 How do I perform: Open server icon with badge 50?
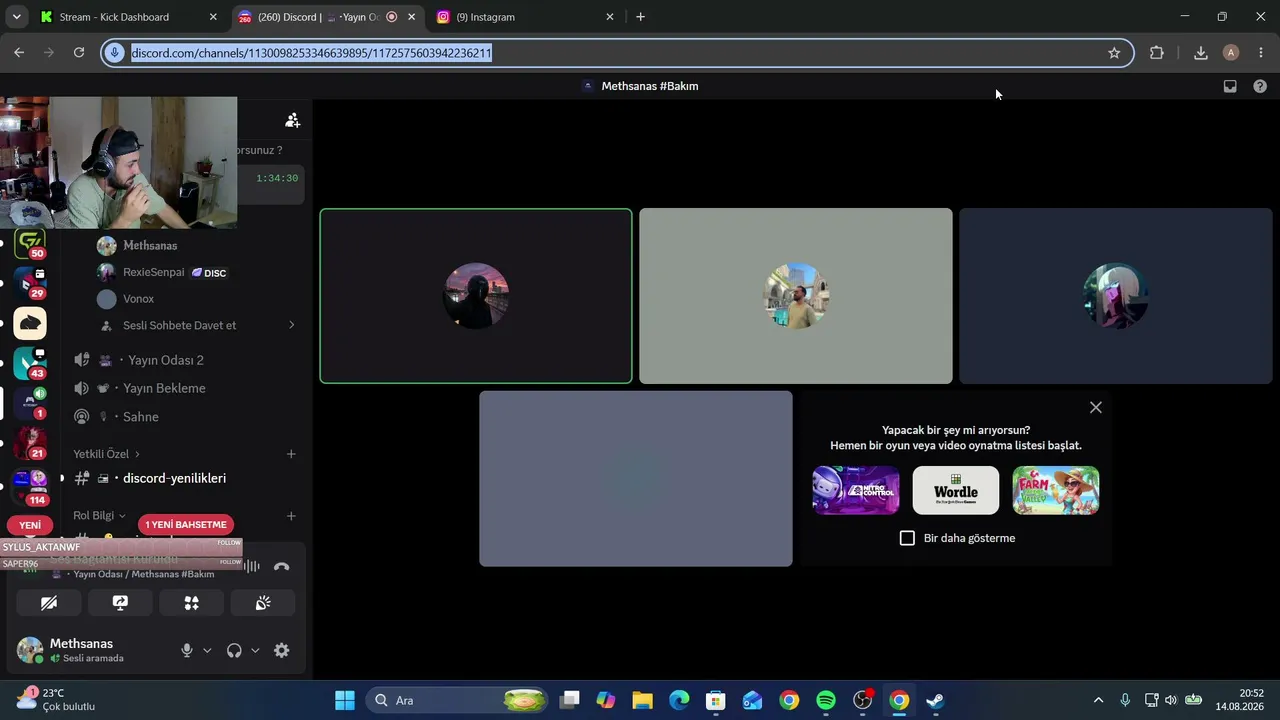[x=30, y=244]
